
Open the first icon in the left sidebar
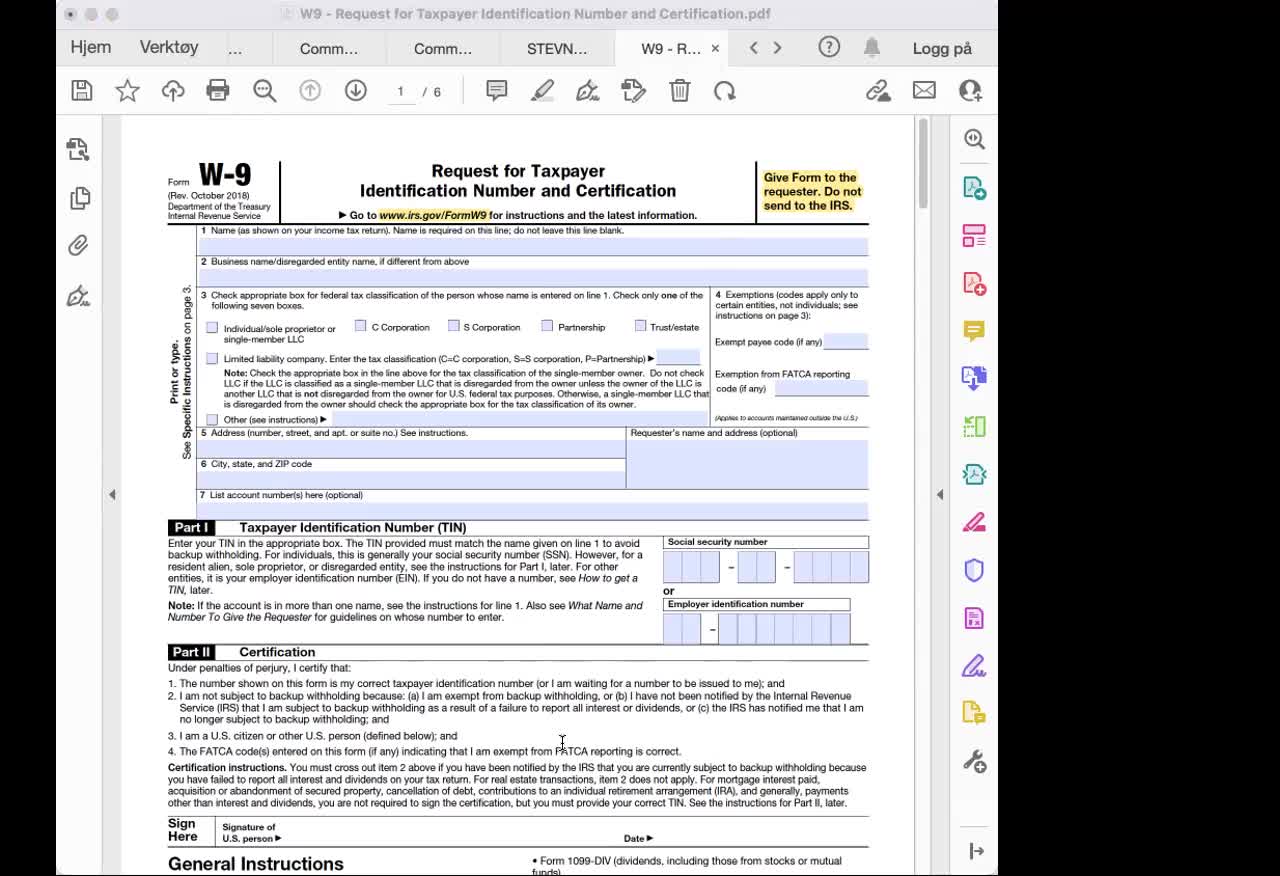pos(78,150)
